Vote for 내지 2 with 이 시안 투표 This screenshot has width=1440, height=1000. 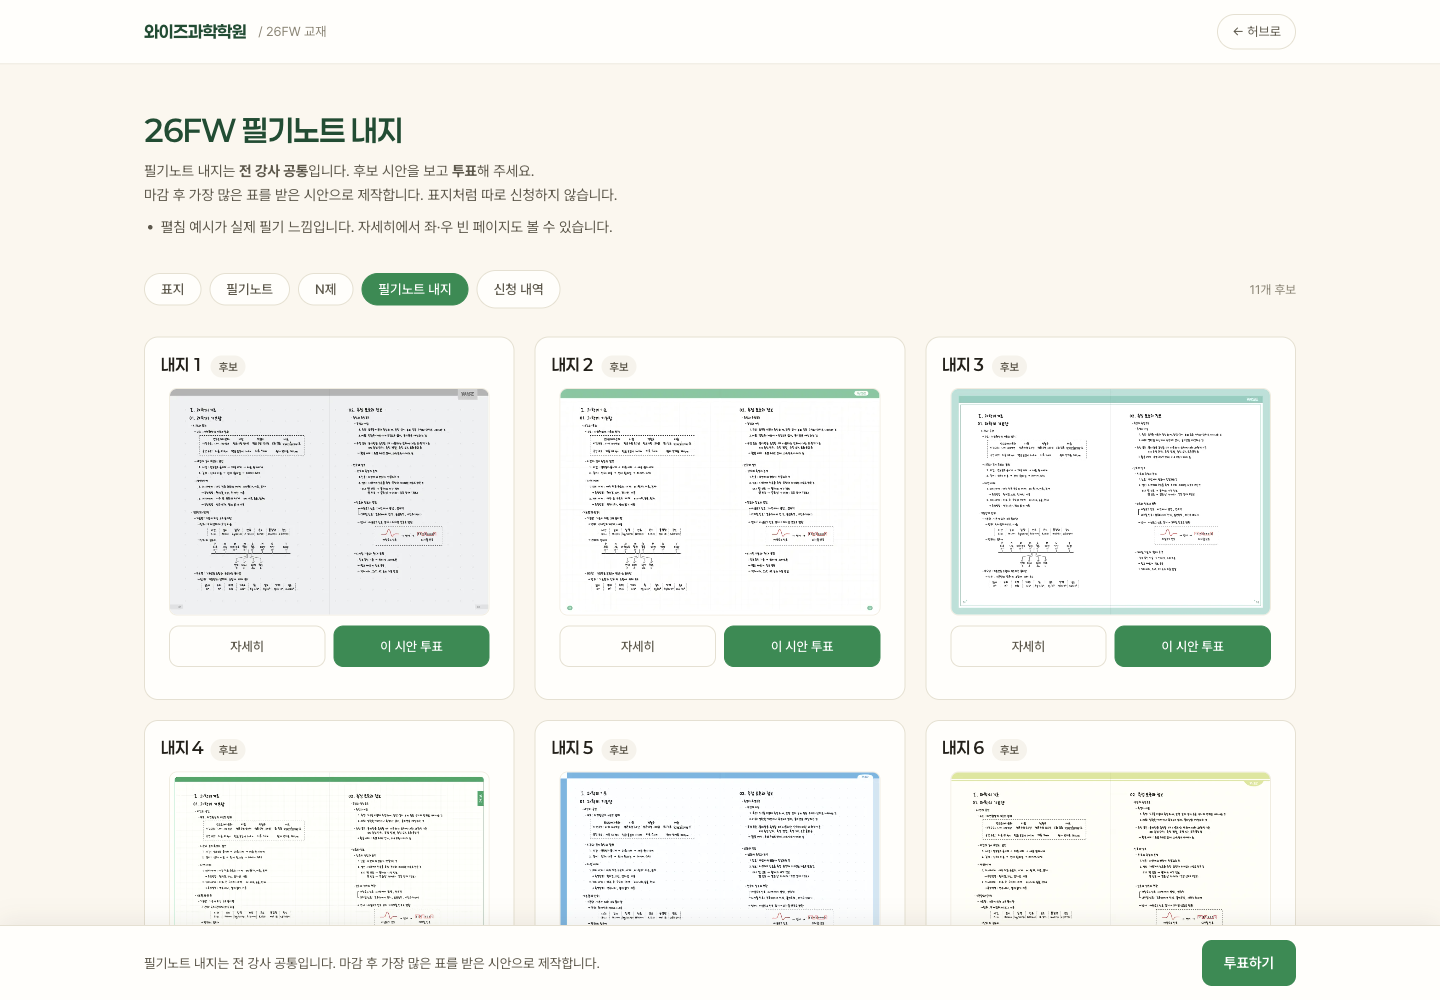pos(802,646)
